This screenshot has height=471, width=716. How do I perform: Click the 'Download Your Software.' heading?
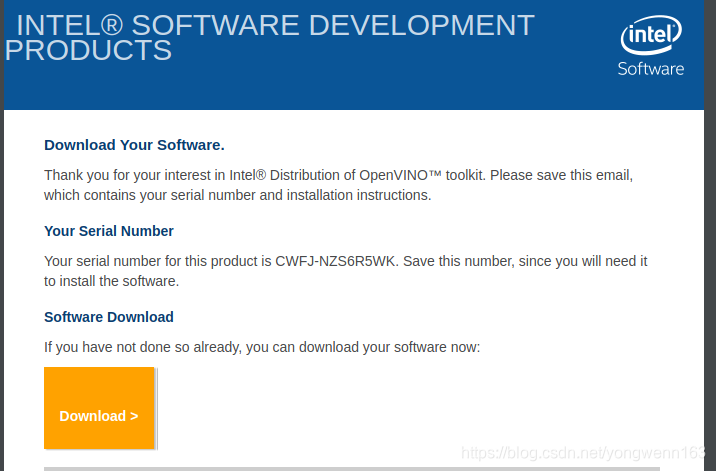(x=134, y=145)
